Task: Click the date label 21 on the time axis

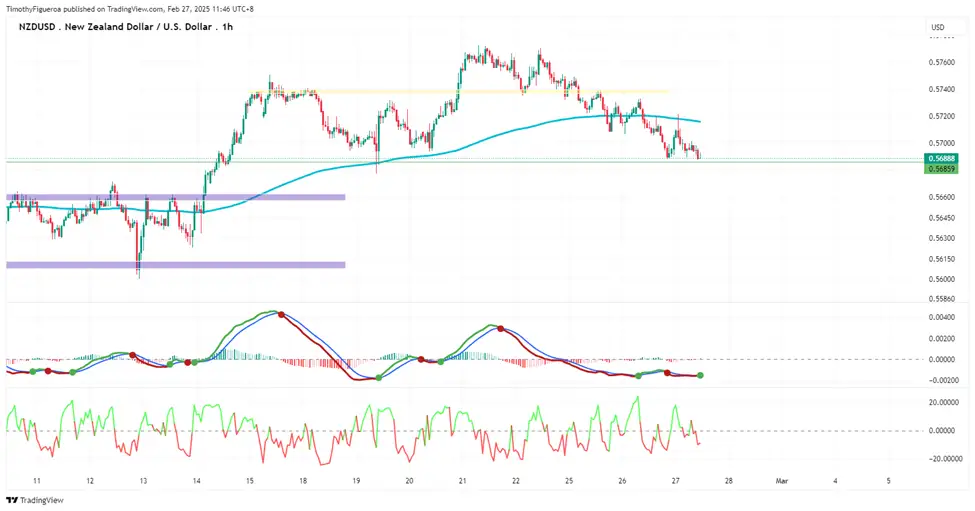Action: [463, 481]
